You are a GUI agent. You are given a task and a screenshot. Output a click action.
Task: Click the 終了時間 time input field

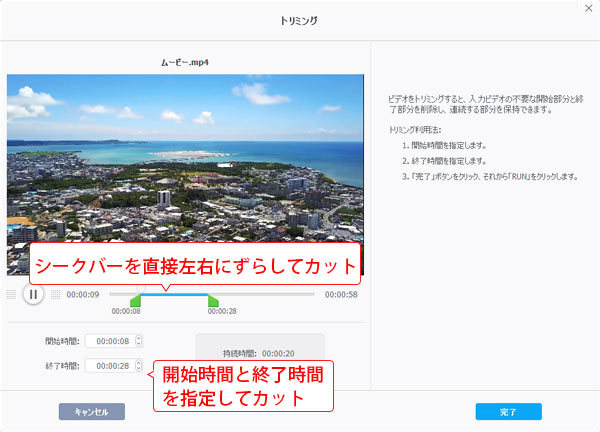coord(108,366)
